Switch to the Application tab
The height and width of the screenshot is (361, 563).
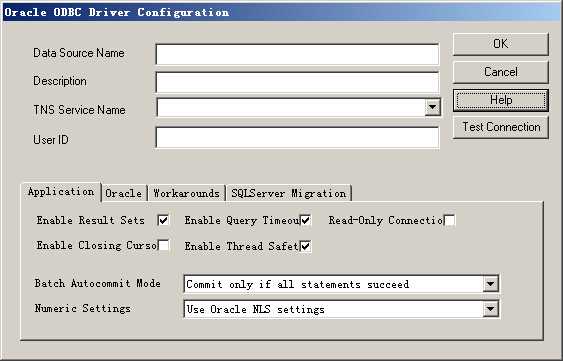[x=61, y=191]
